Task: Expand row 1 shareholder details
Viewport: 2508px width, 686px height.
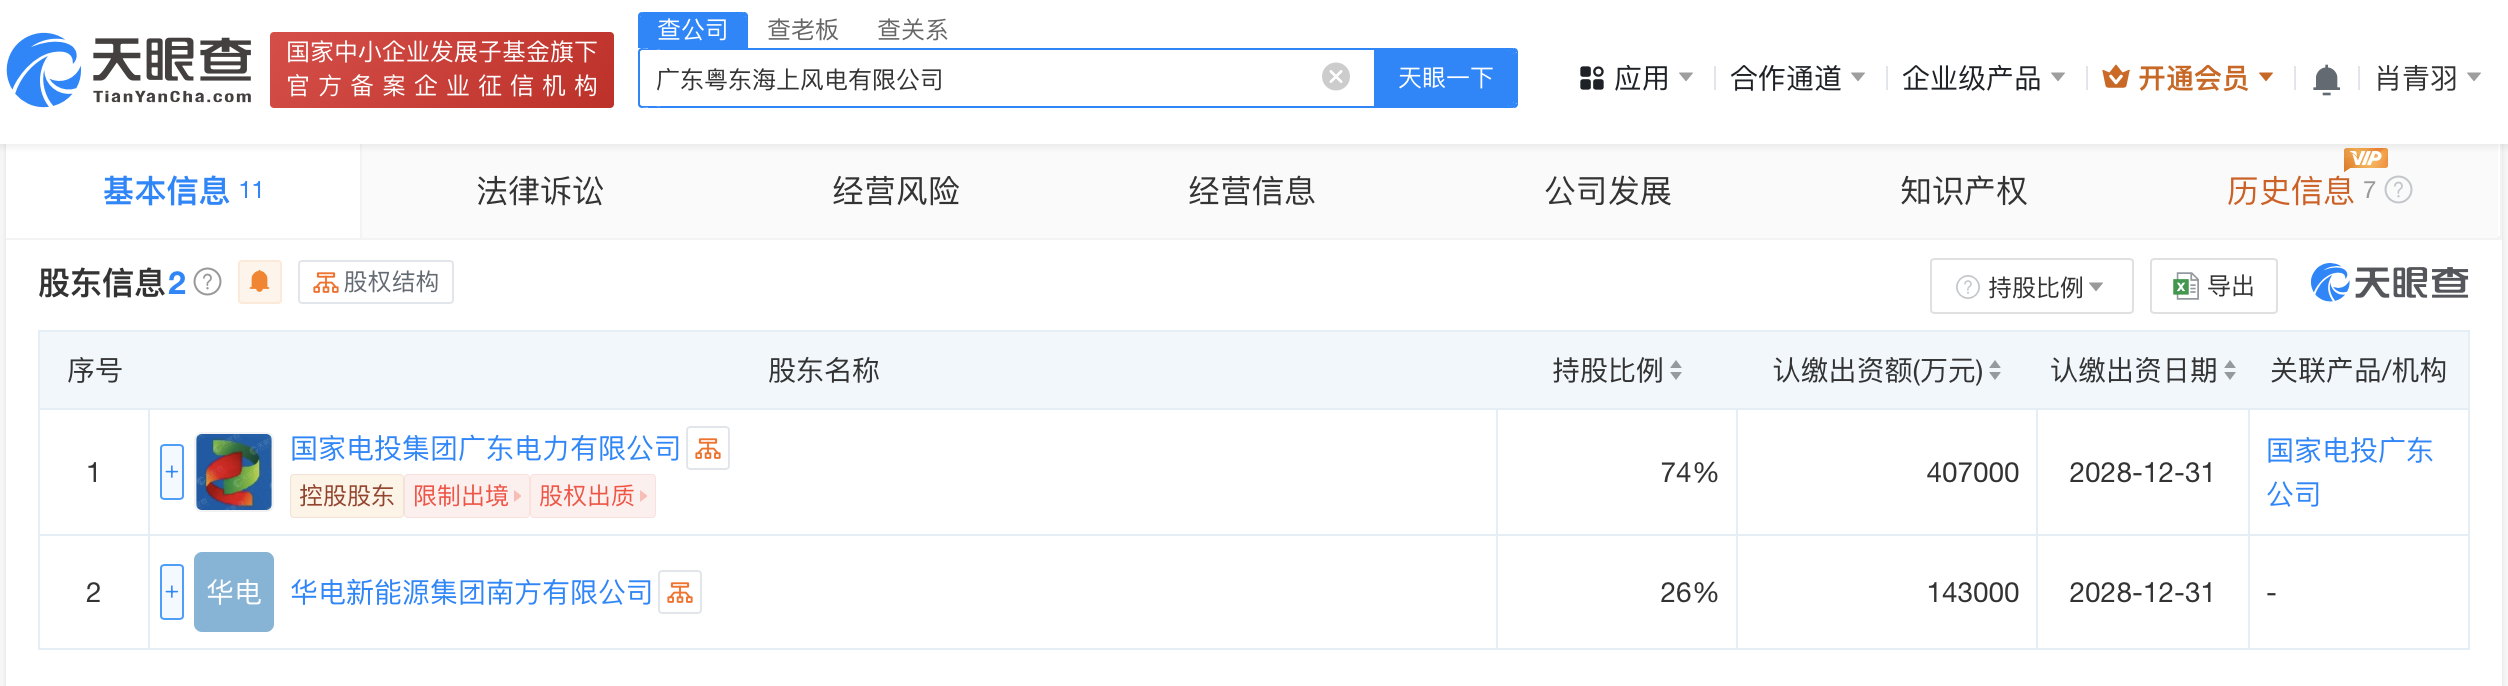Action: point(172,472)
